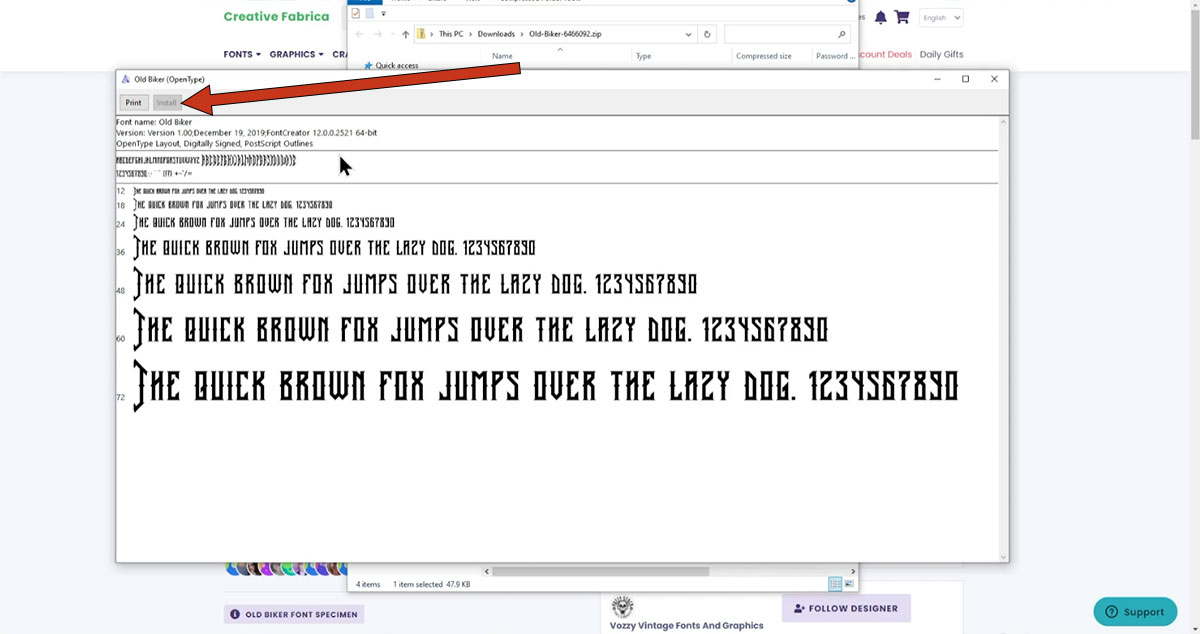Click the Old Biker Font Specimen link
The image size is (1200, 634).
point(293,613)
